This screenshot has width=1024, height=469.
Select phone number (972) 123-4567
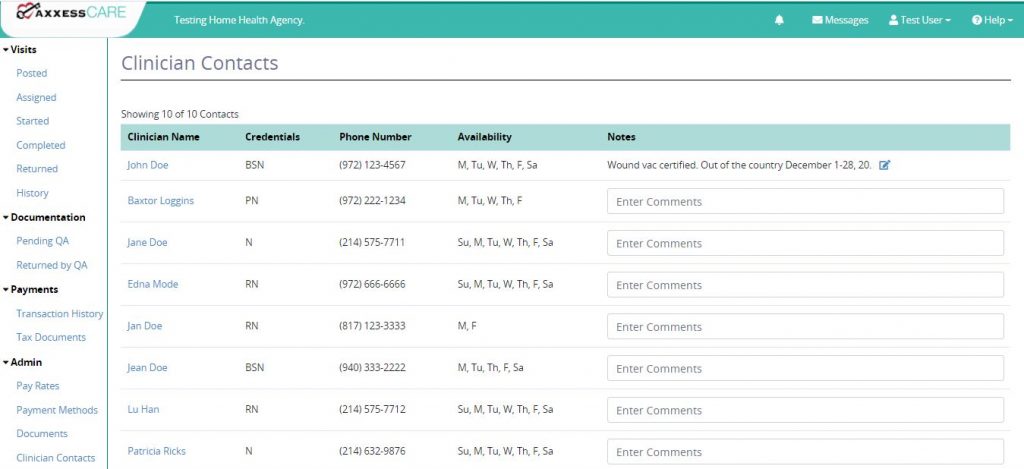pos(372,165)
